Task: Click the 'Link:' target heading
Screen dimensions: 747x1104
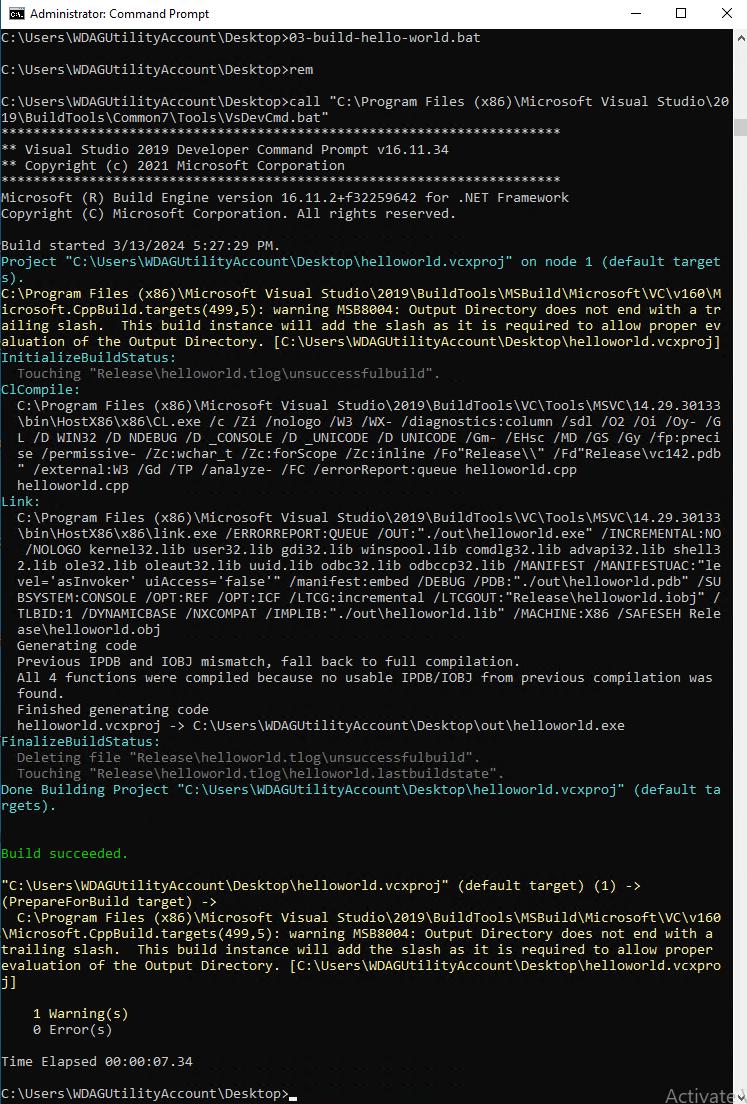Action: 21,501
